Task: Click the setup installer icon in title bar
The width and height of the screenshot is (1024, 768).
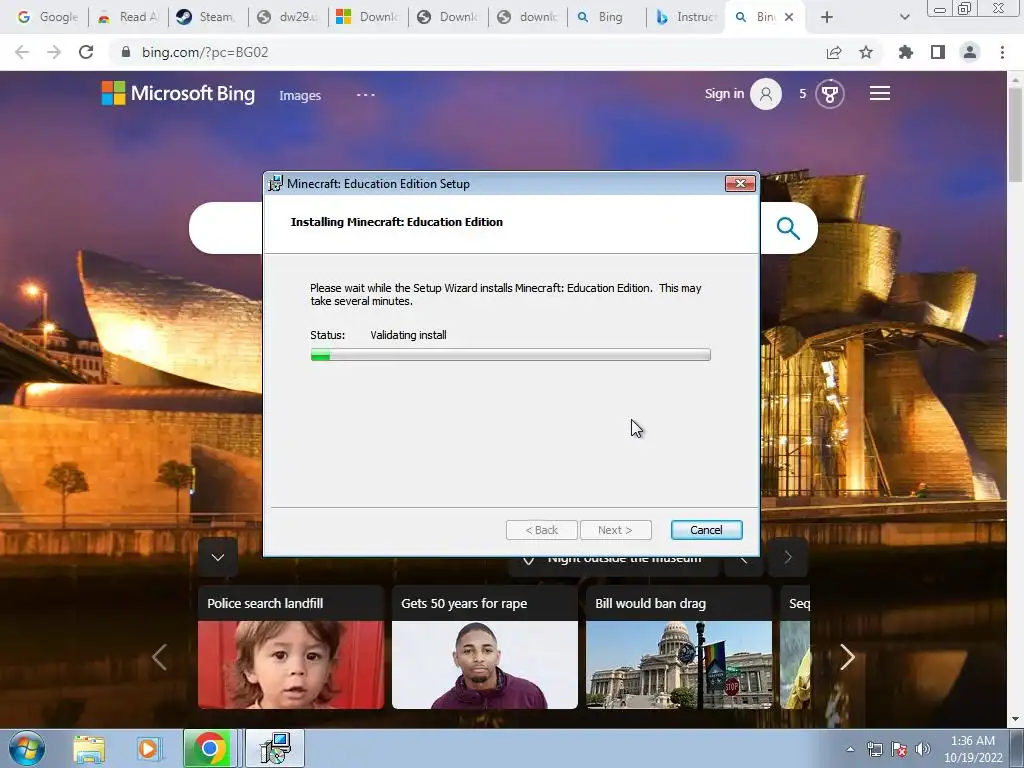Action: click(x=276, y=184)
